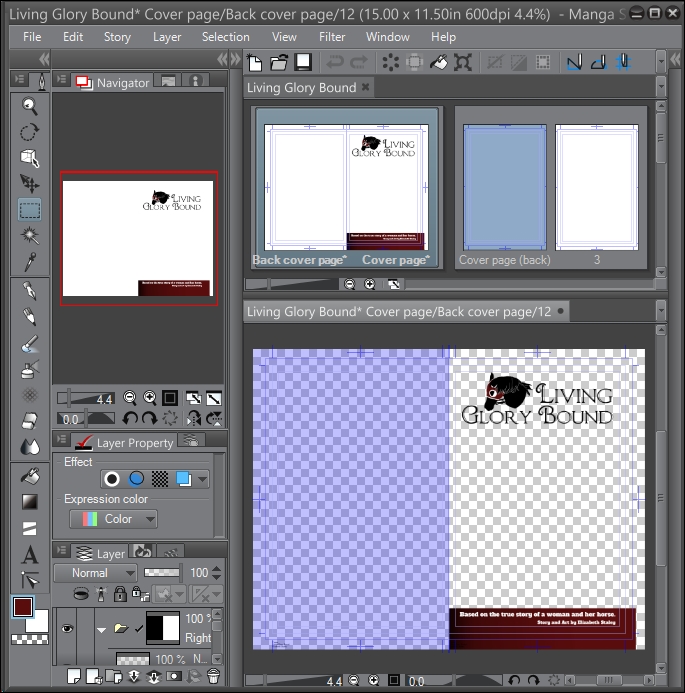Open the page manager tab list dropdown

[x=661, y=87]
